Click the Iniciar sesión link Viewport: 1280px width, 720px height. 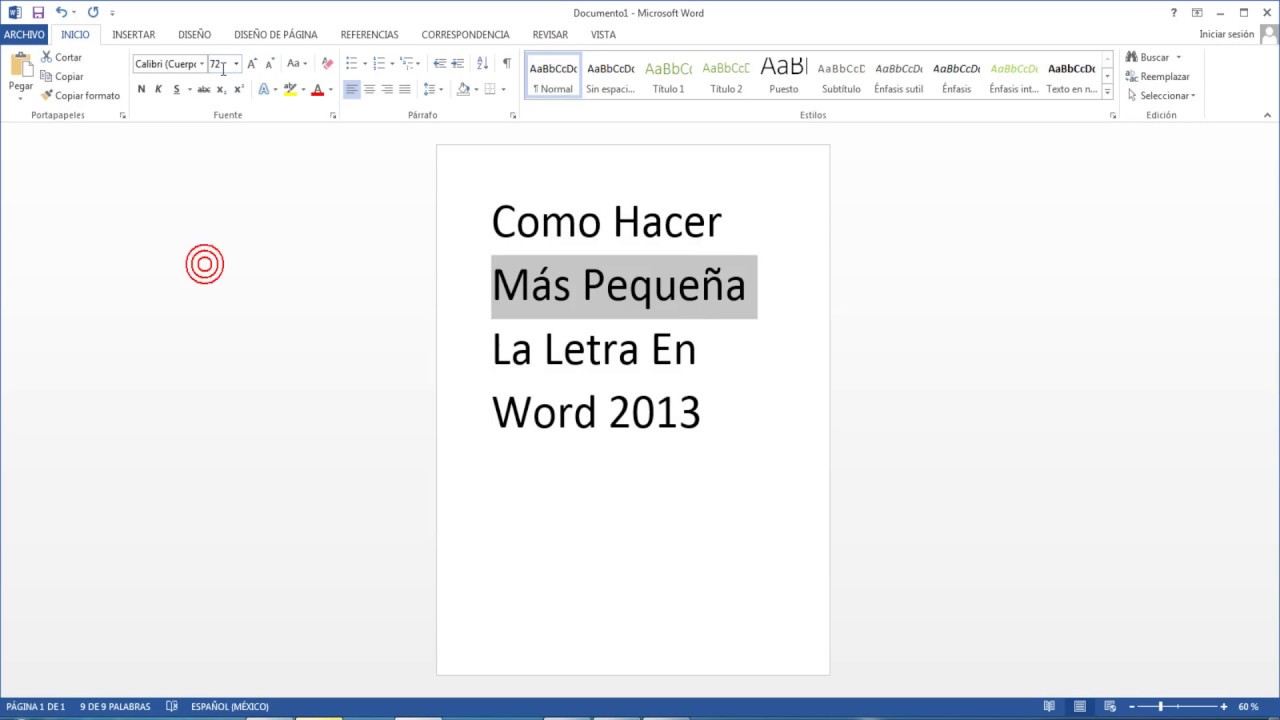(1226, 35)
